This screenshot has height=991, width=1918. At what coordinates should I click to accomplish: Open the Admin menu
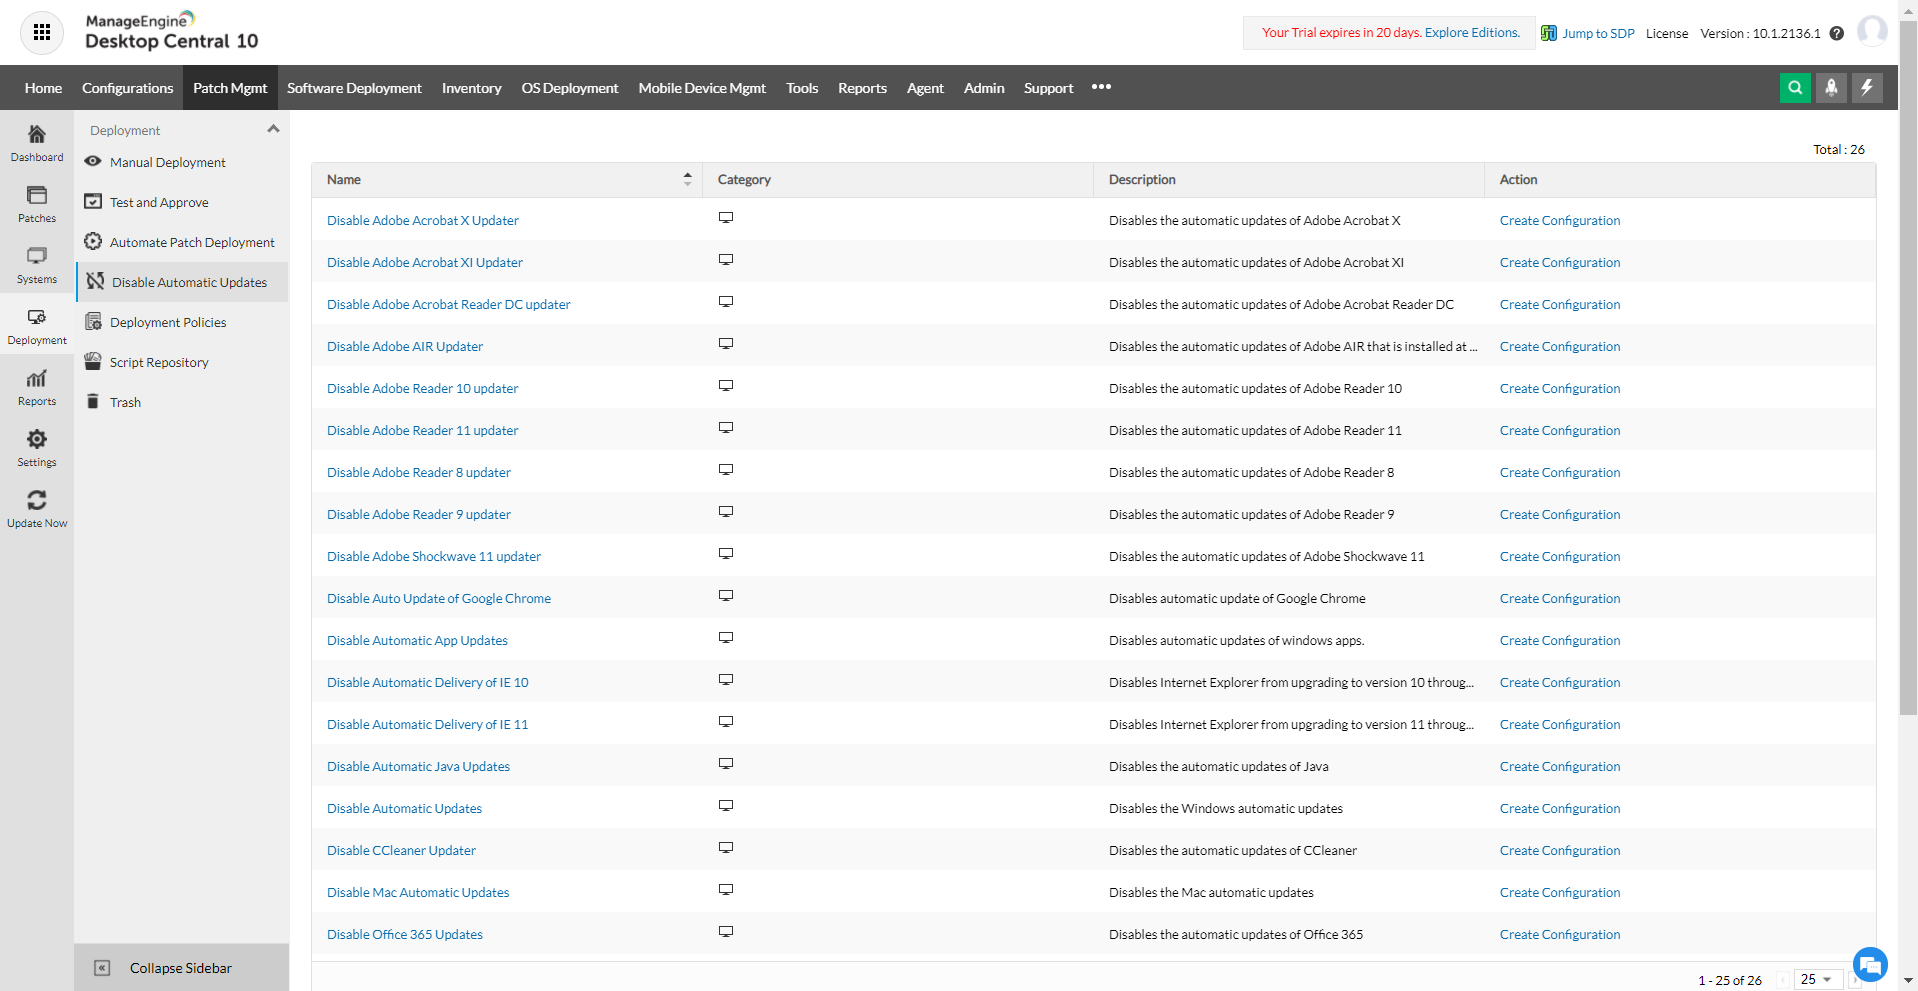pyautogui.click(x=983, y=87)
